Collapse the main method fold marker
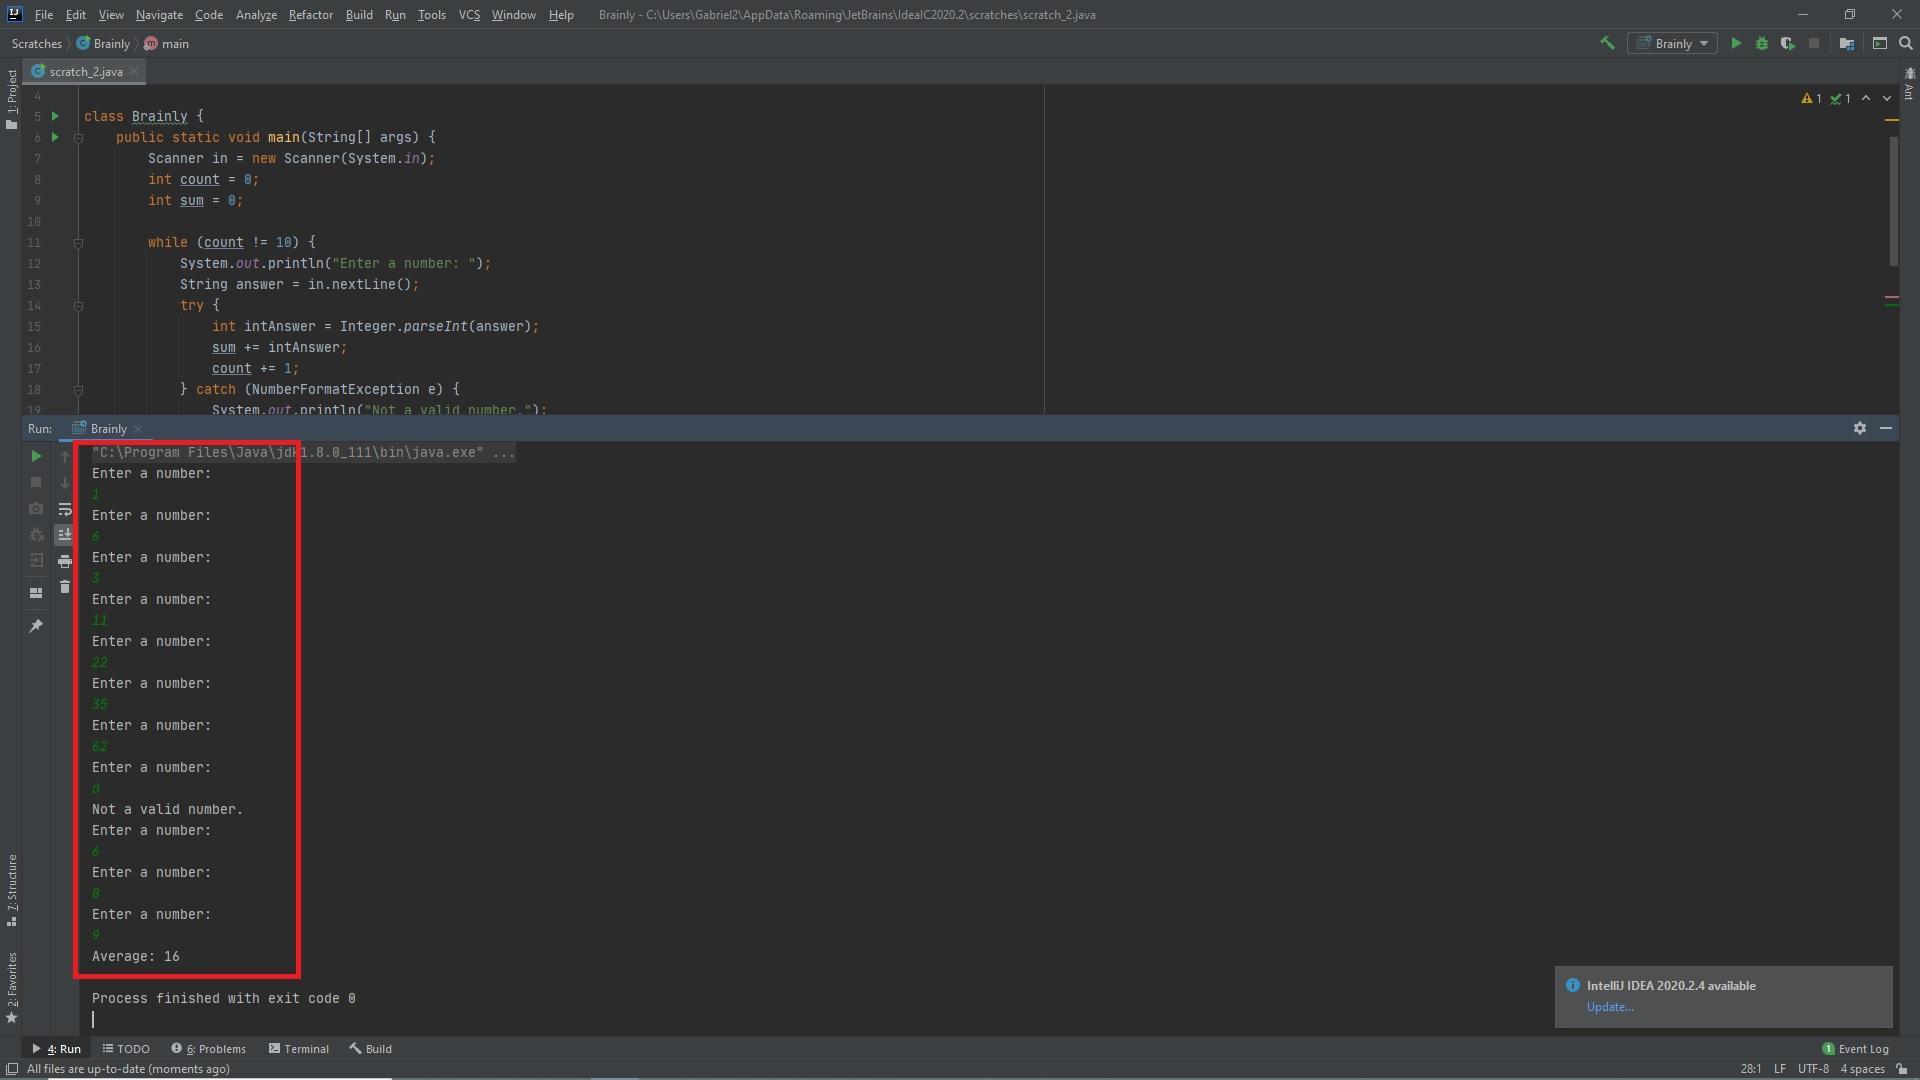Image resolution: width=1920 pixels, height=1080 pixels. tap(78, 138)
